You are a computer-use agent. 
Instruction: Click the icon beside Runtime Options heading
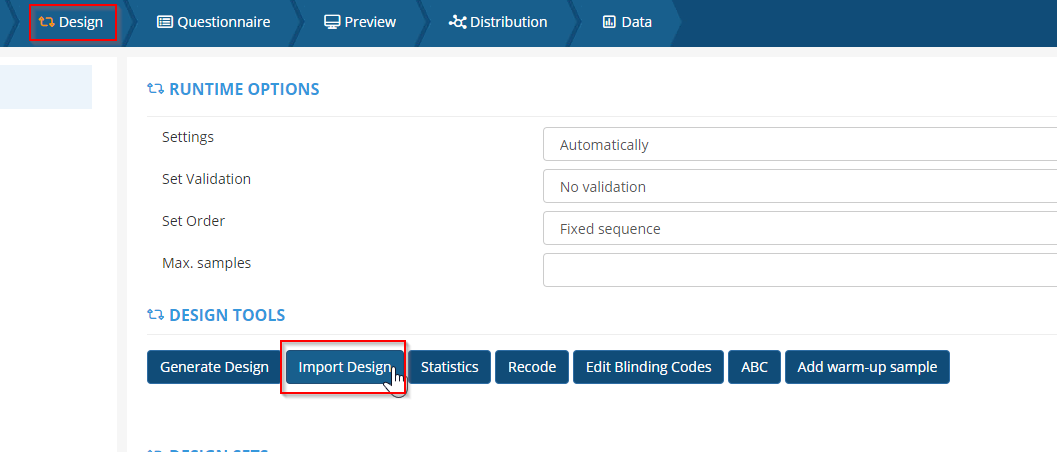tap(155, 89)
